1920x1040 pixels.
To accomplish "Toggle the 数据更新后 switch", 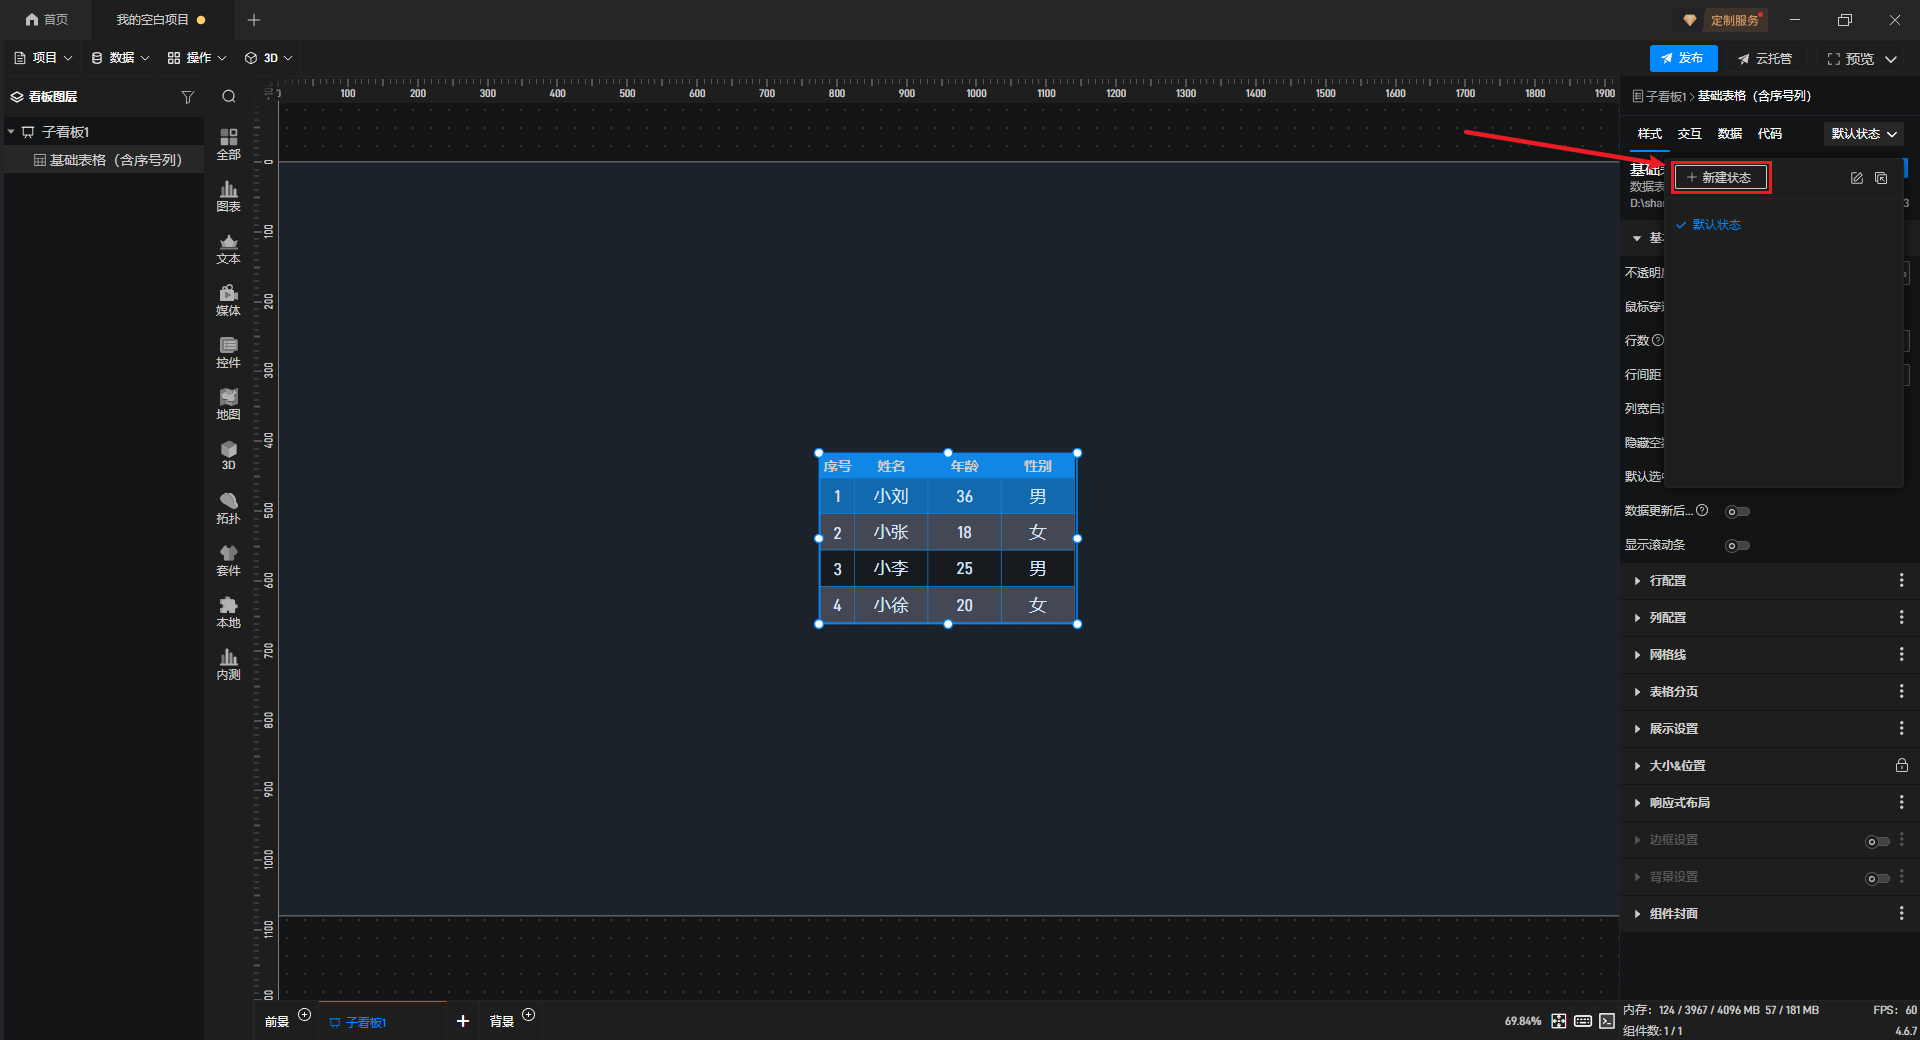I will (x=1737, y=511).
